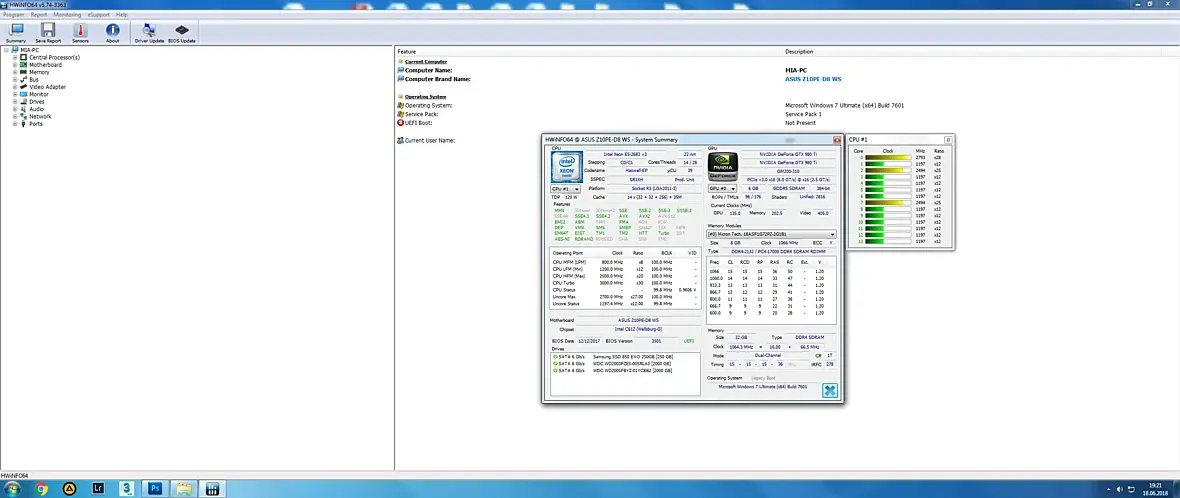Image resolution: width=1180 pixels, height=498 pixels.
Task: Expand the Central Processor(s) node
Action: click(x=14, y=57)
